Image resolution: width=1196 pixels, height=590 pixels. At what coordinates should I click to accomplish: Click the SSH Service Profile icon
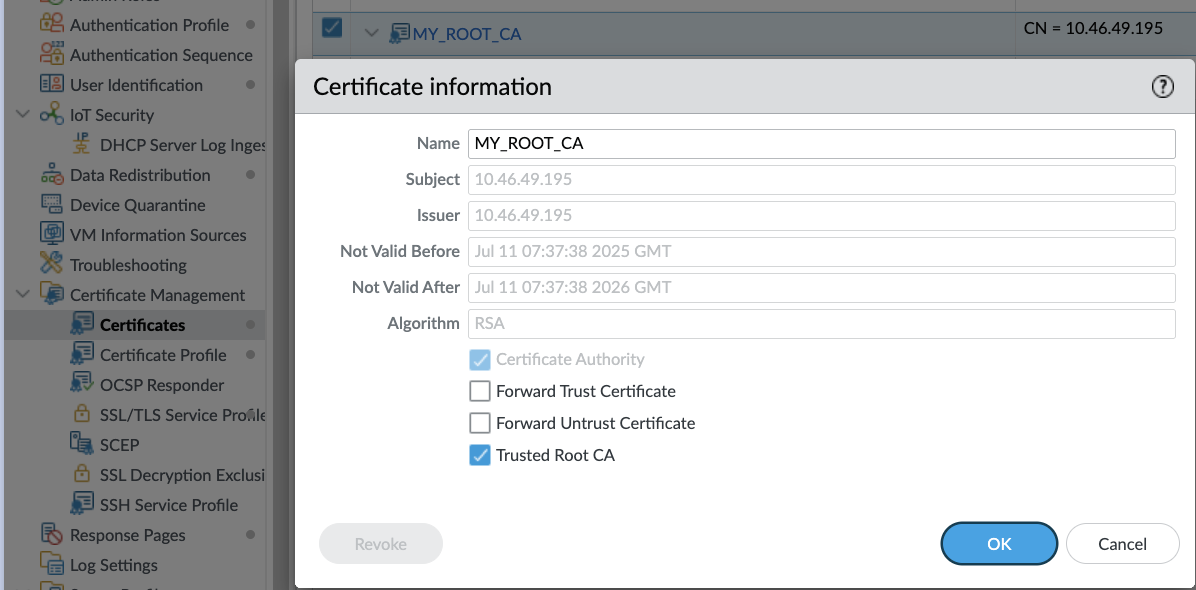[81, 504]
